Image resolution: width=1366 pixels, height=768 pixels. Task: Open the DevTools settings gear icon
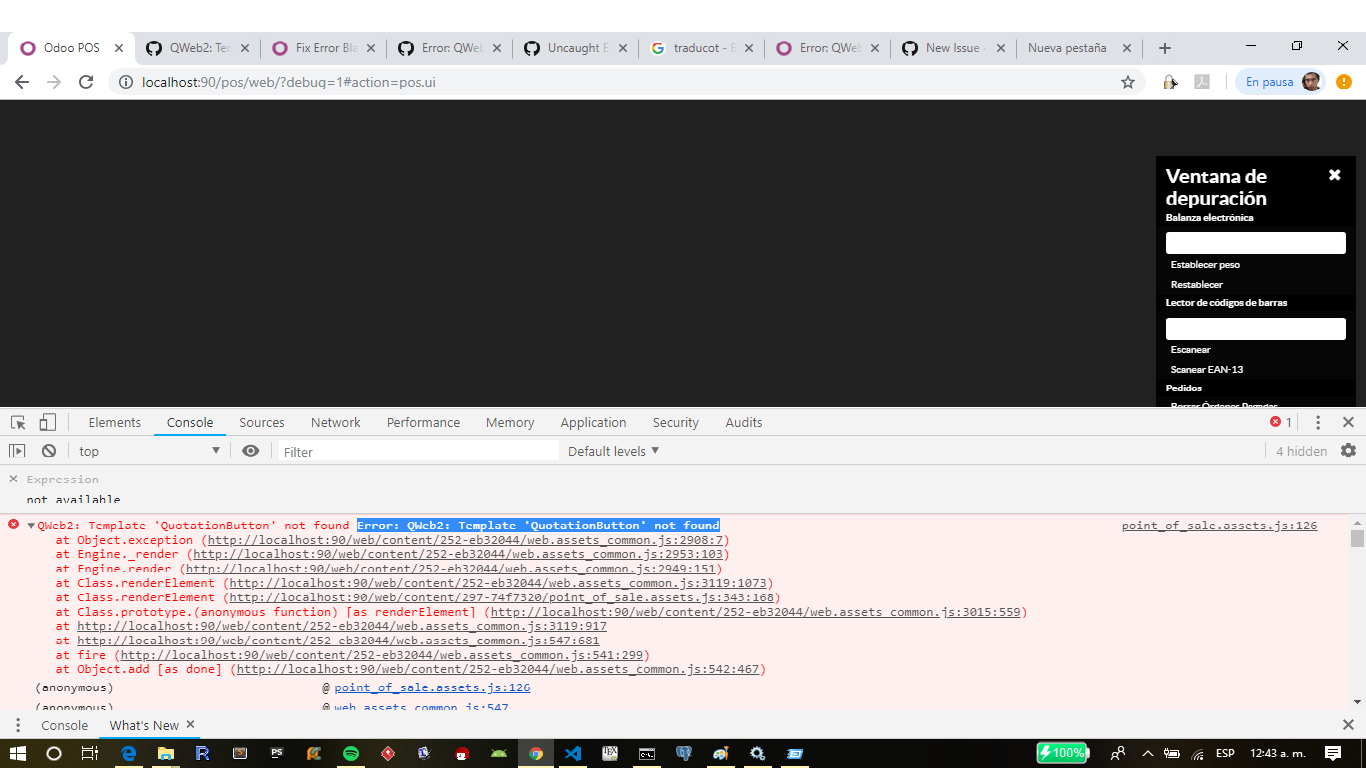tap(1349, 451)
